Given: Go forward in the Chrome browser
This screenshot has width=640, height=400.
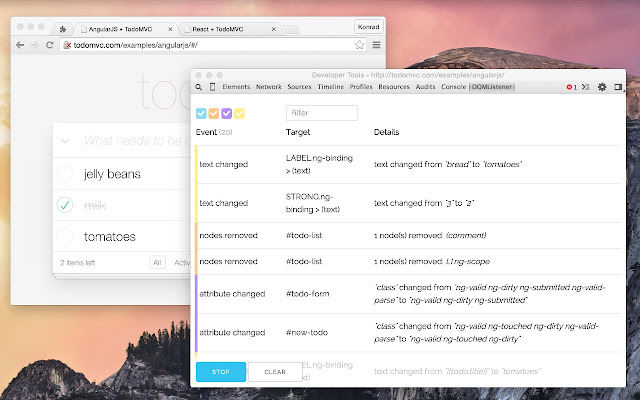Looking at the screenshot, I should coord(35,45).
